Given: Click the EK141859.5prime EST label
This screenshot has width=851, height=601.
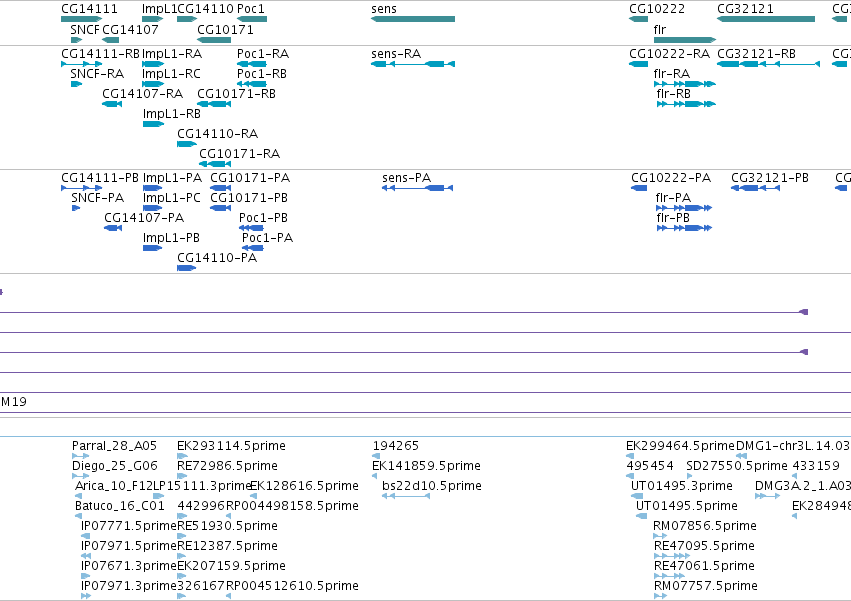Looking at the screenshot, I should coord(426,466).
